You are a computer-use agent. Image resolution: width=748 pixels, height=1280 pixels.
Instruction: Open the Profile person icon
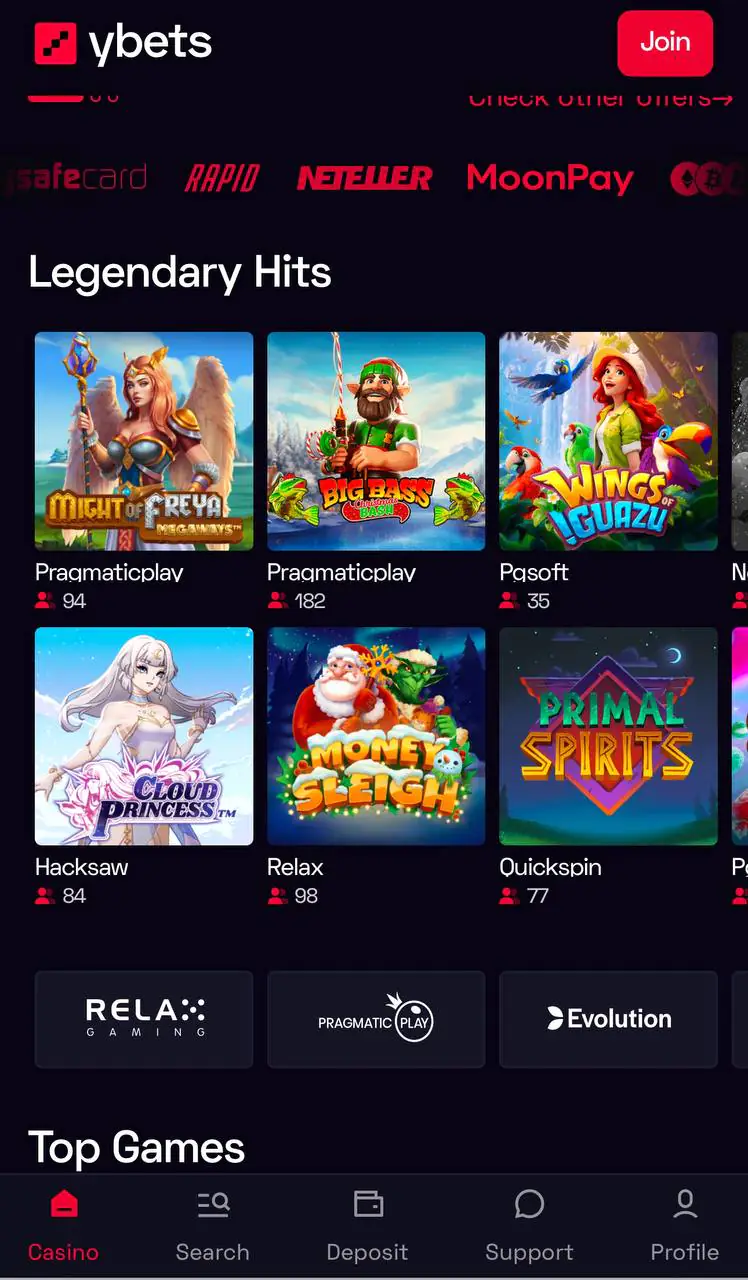tap(685, 1204)
